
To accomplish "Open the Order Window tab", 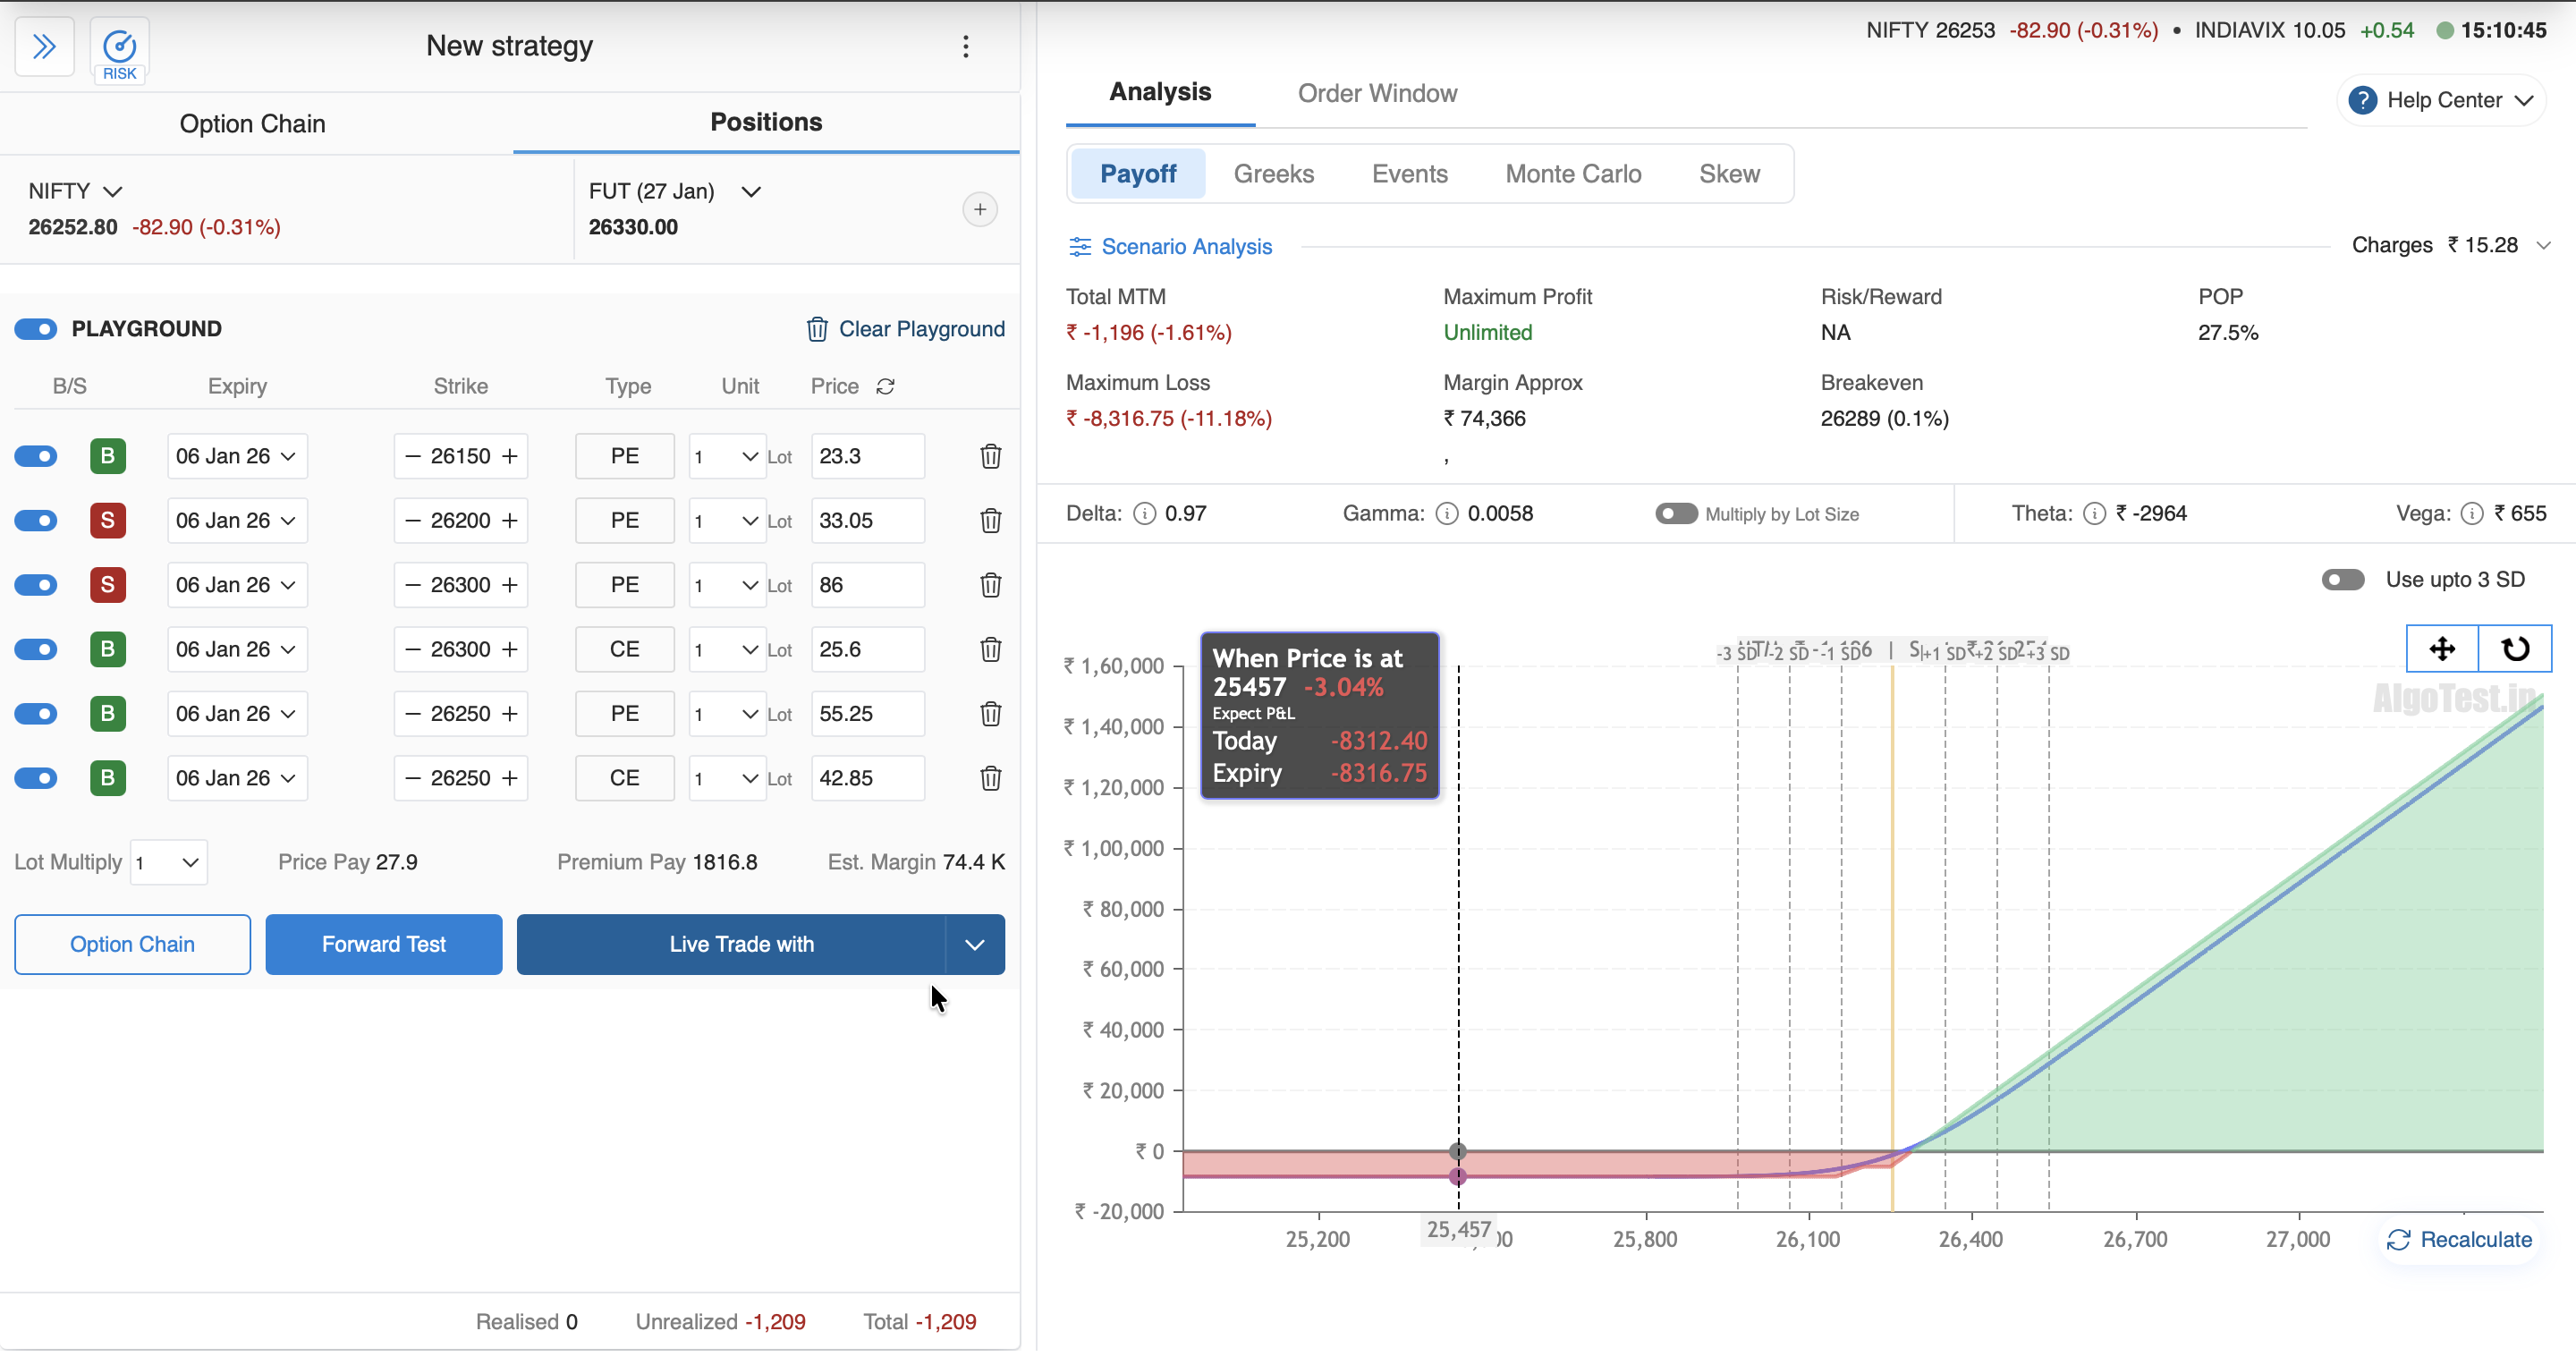I will click(1377, 93).
